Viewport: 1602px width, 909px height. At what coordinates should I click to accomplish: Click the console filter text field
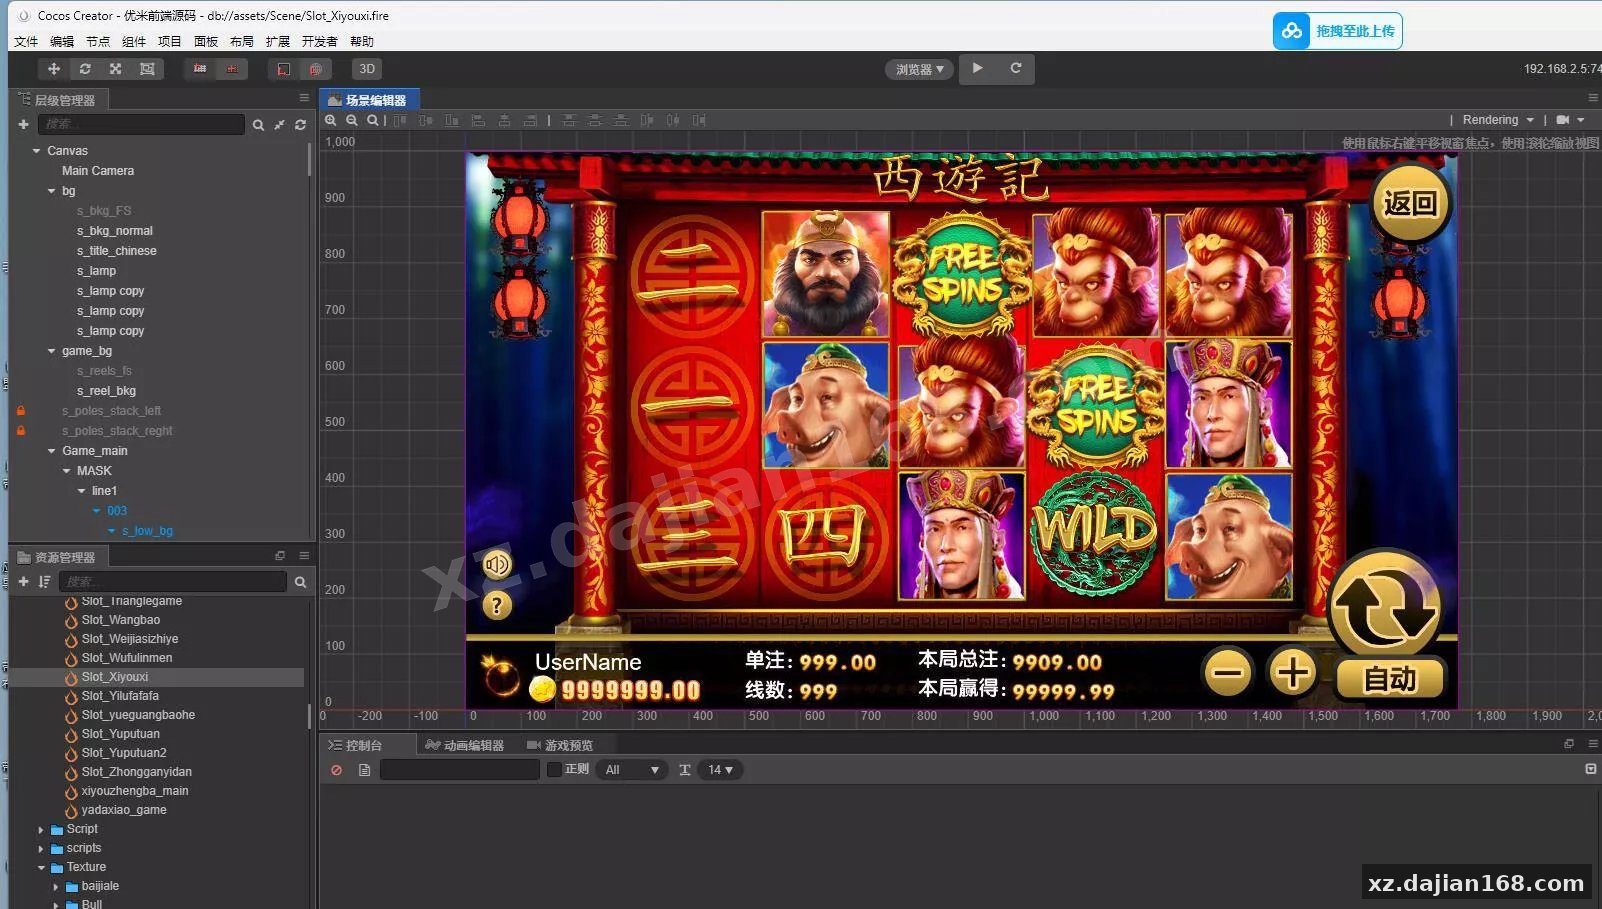tap(460, 770)
